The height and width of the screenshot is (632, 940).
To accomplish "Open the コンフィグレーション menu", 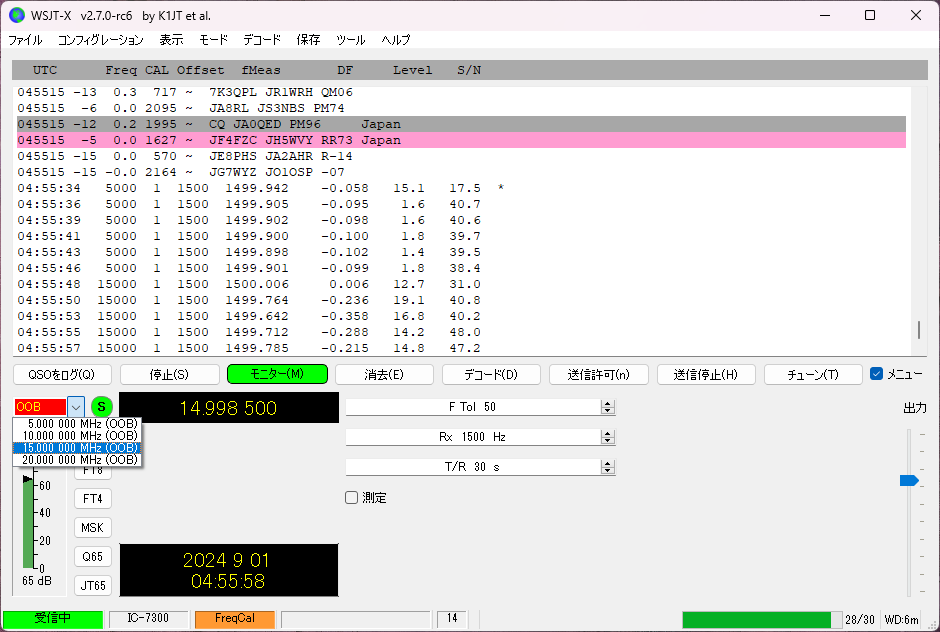I will [x=101, y=40].
